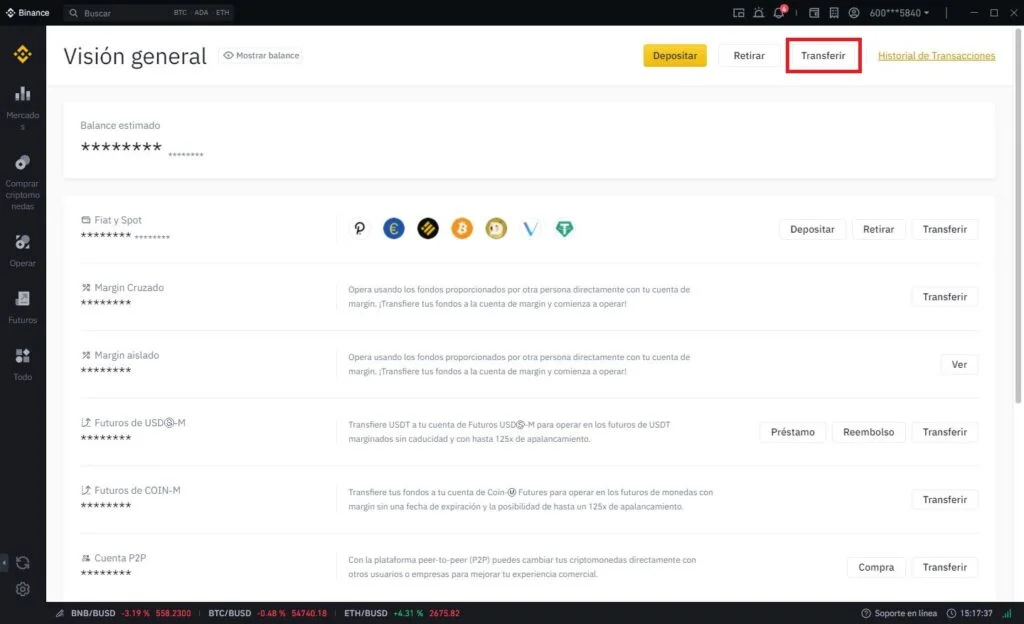Open the Operar sidebar section
Screen dimensions: 1024x624
pyautogui.click(x=23, y=251)
